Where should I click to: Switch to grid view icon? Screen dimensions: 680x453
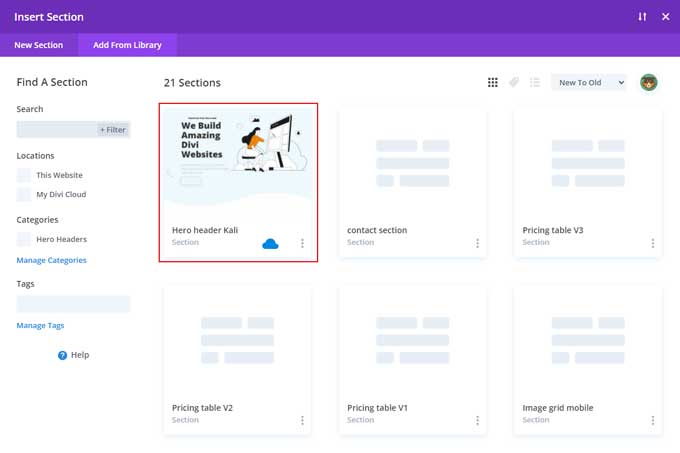pyautogui.click(x=493, y=82)
